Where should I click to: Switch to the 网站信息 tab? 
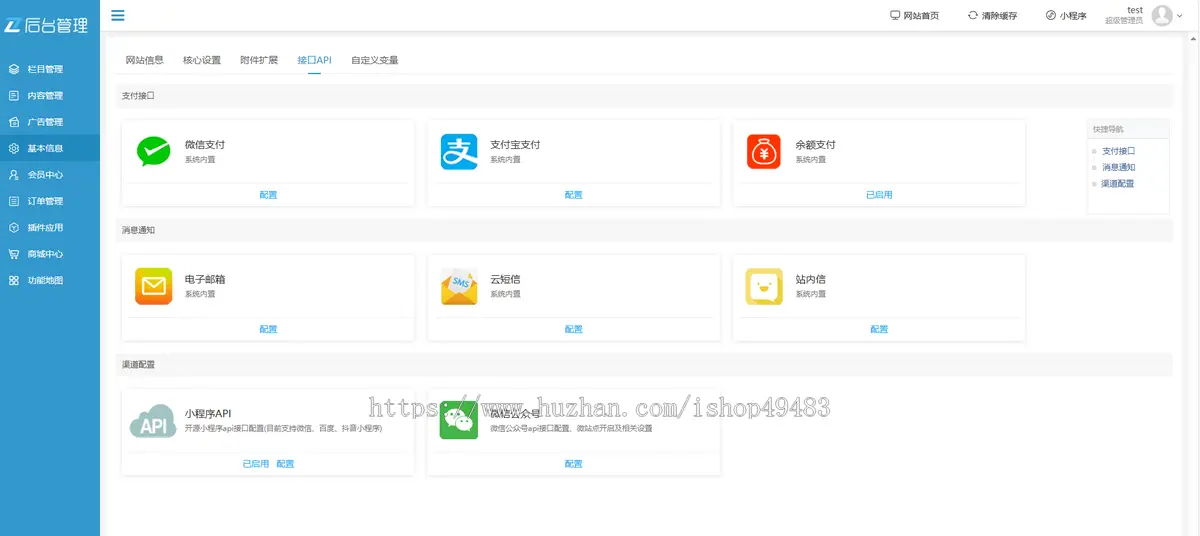click(144, 60)
